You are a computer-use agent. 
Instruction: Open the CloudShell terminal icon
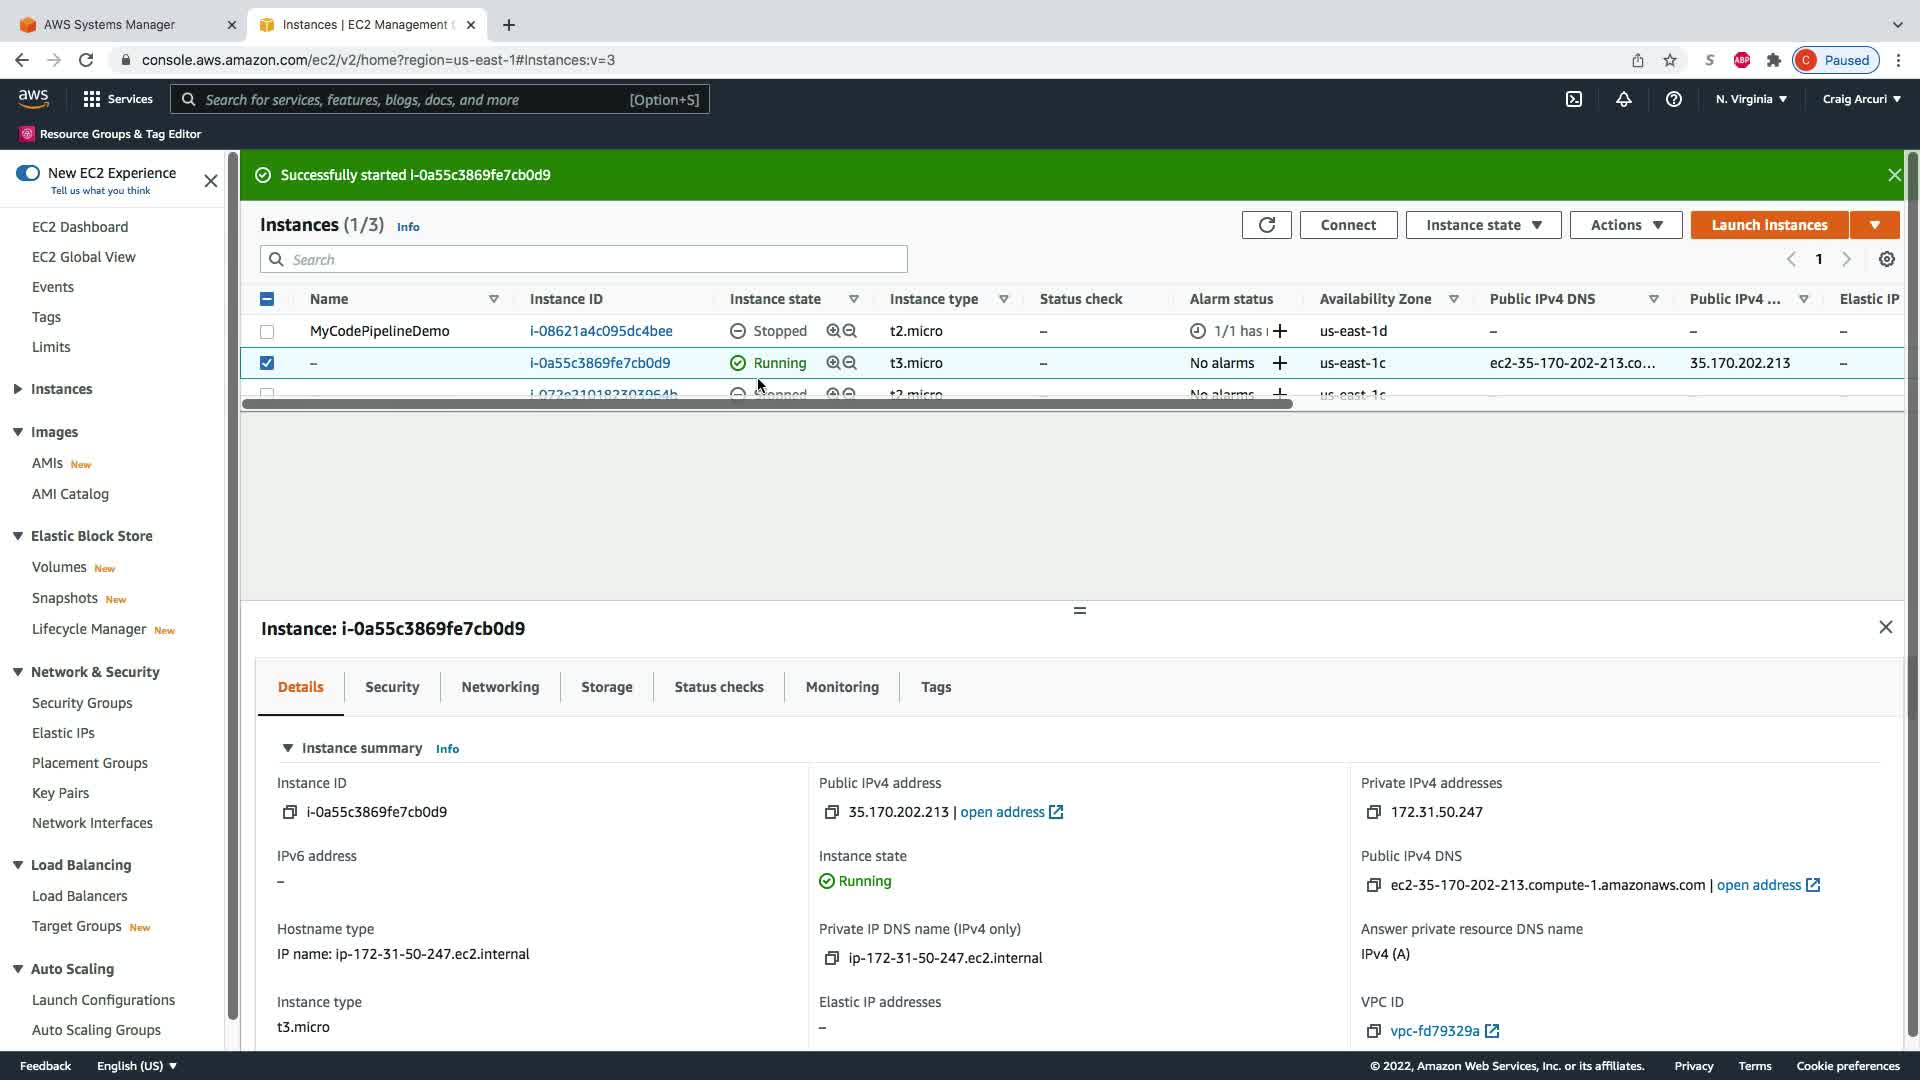click(x=1573, y=99)
